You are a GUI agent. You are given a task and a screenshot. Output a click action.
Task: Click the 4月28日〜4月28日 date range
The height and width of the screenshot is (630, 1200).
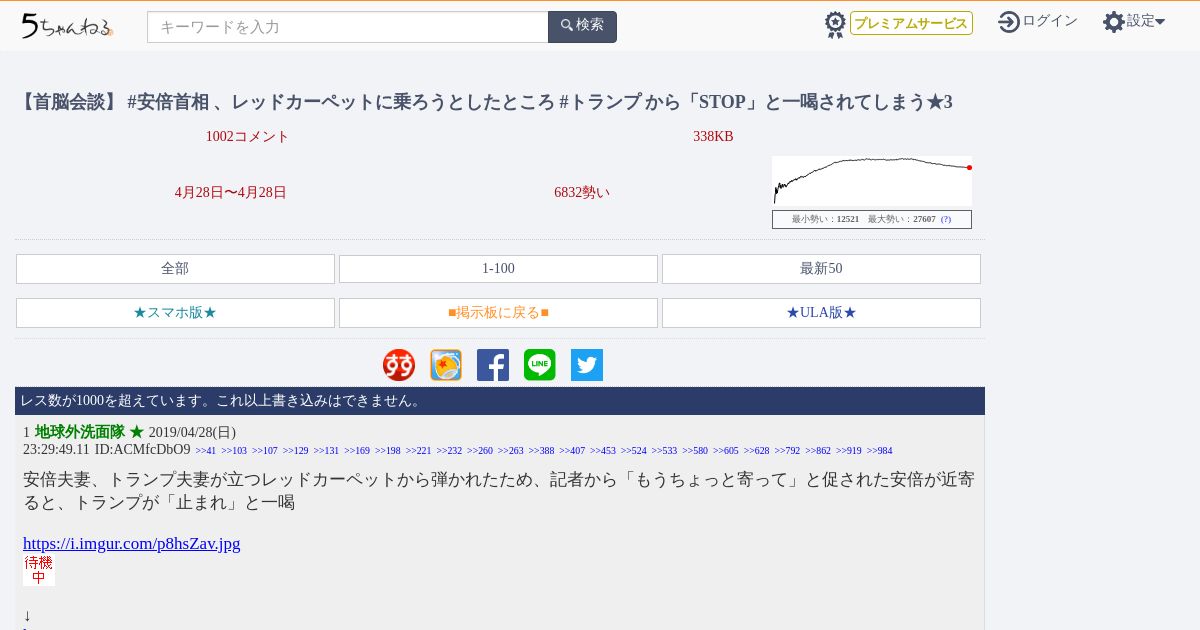pyautogui.click(x=231, y=193)
